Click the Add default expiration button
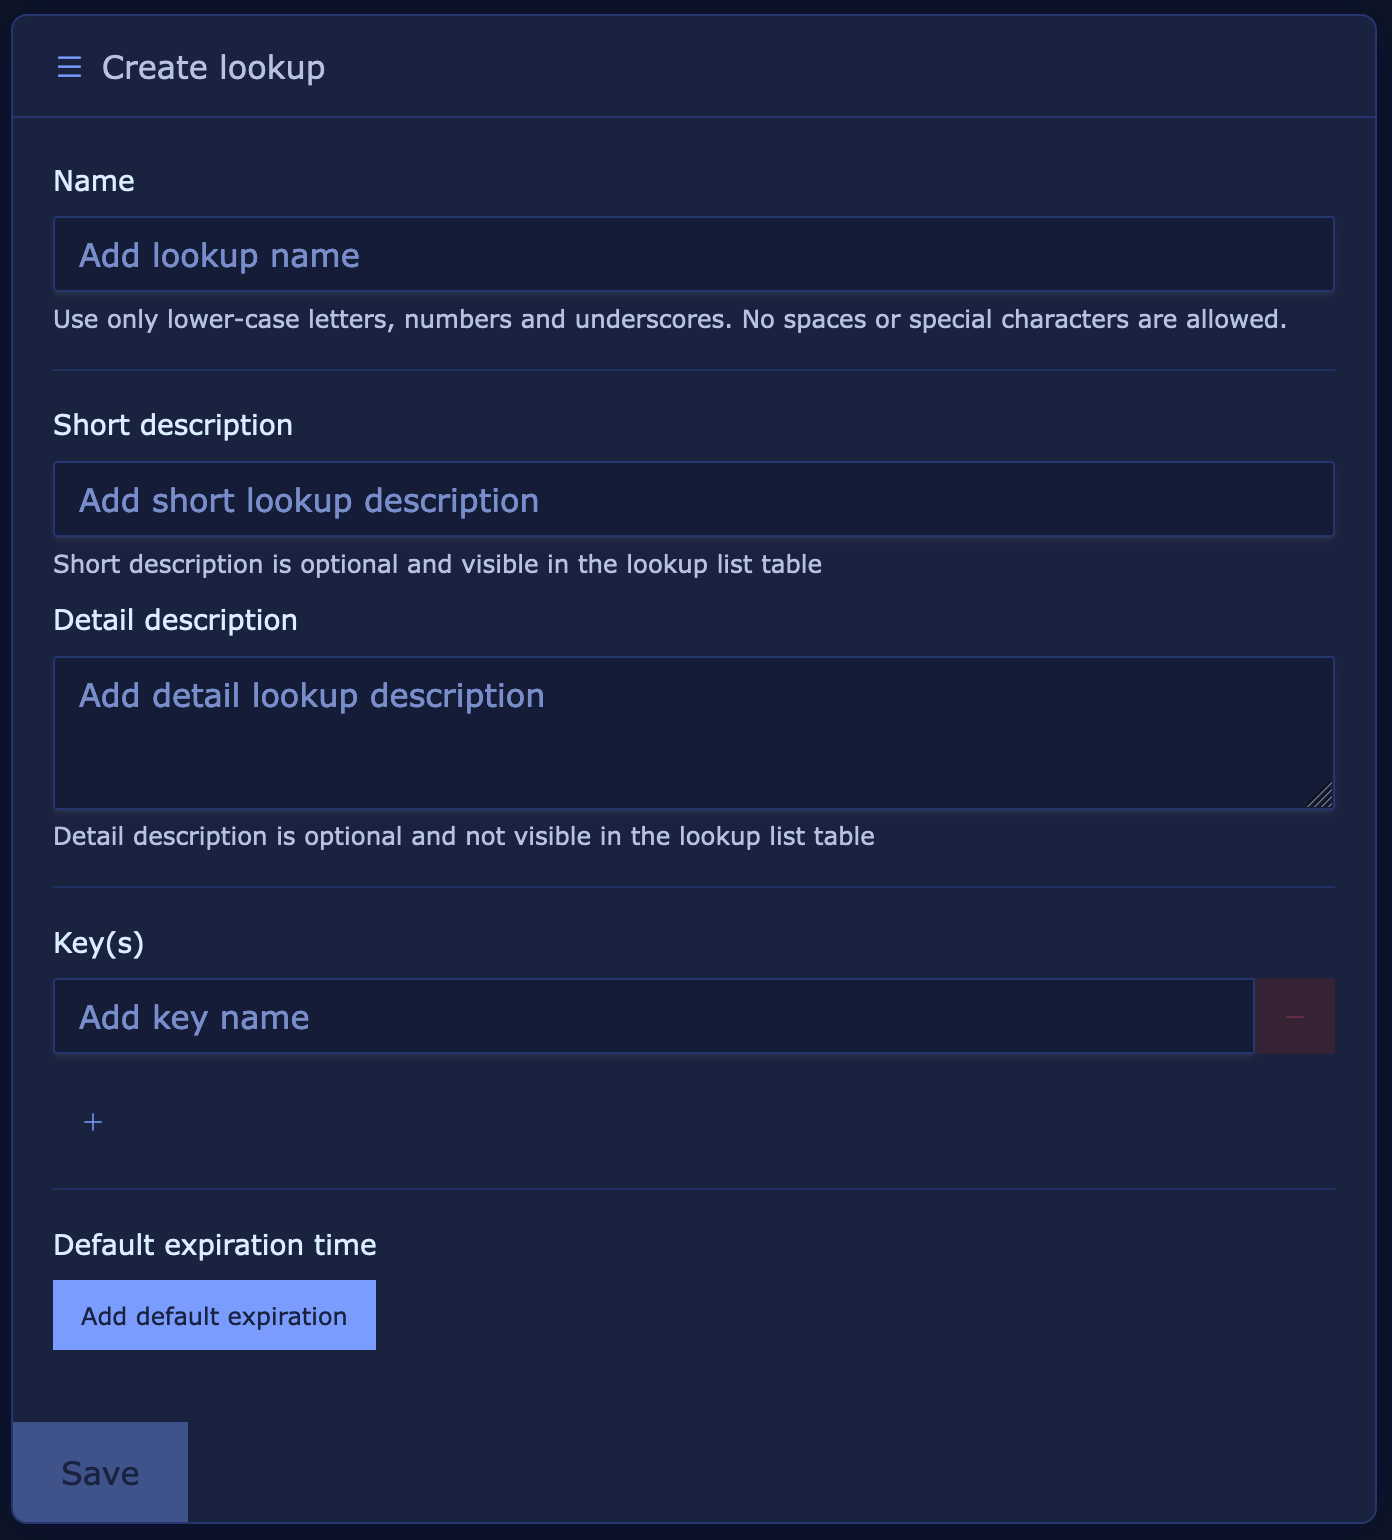This screenshot has width=1392, height=1540. click(x=214, y=1315)
